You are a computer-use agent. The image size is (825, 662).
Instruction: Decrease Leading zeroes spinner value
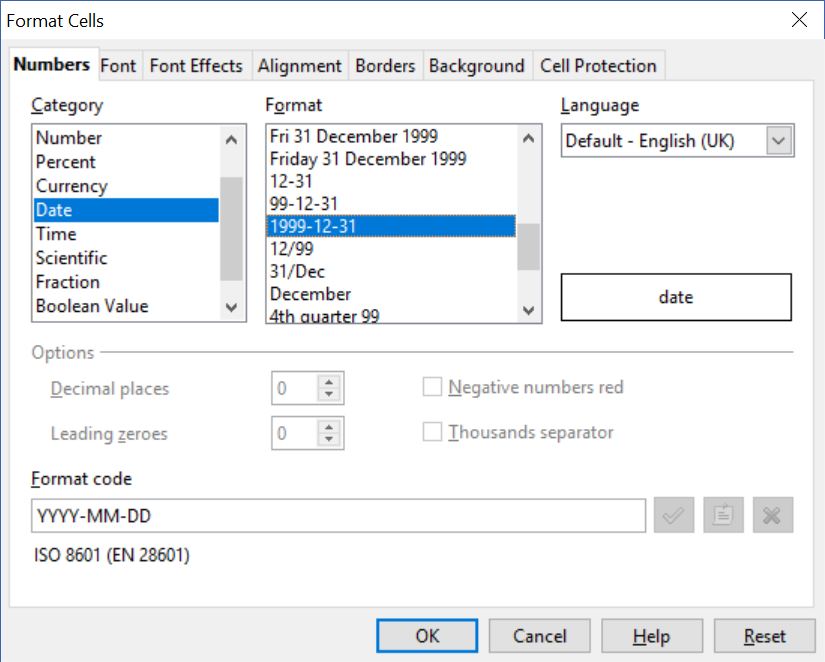(x=329, y=440)
